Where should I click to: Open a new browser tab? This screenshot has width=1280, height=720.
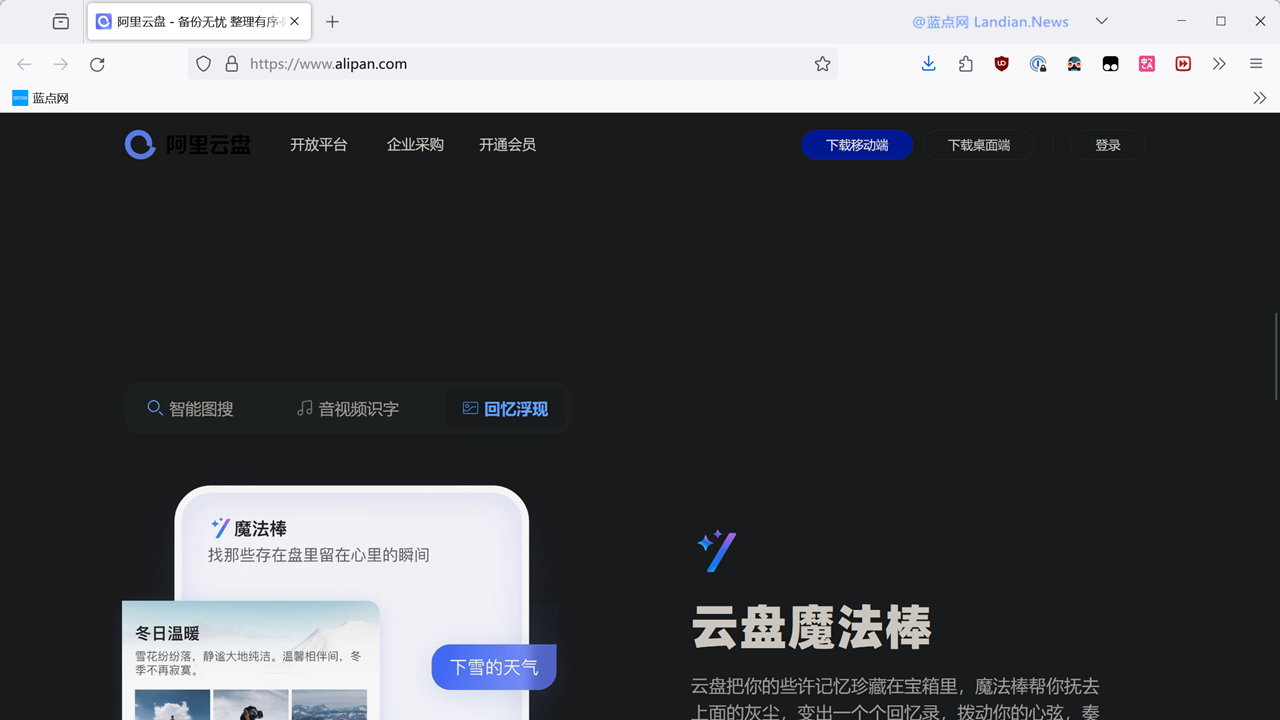333,21
